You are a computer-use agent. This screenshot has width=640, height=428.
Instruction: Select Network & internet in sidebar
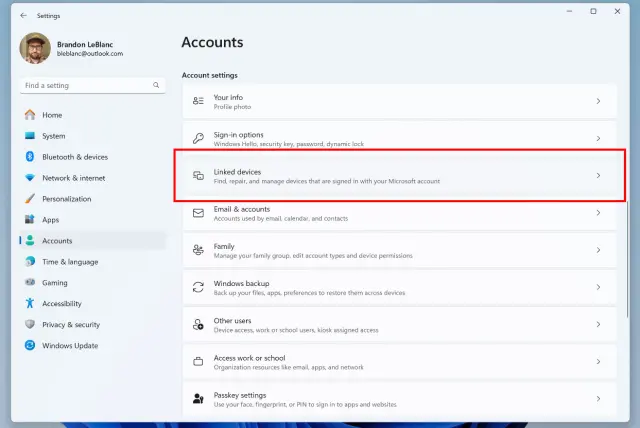[x=73, y=178]
